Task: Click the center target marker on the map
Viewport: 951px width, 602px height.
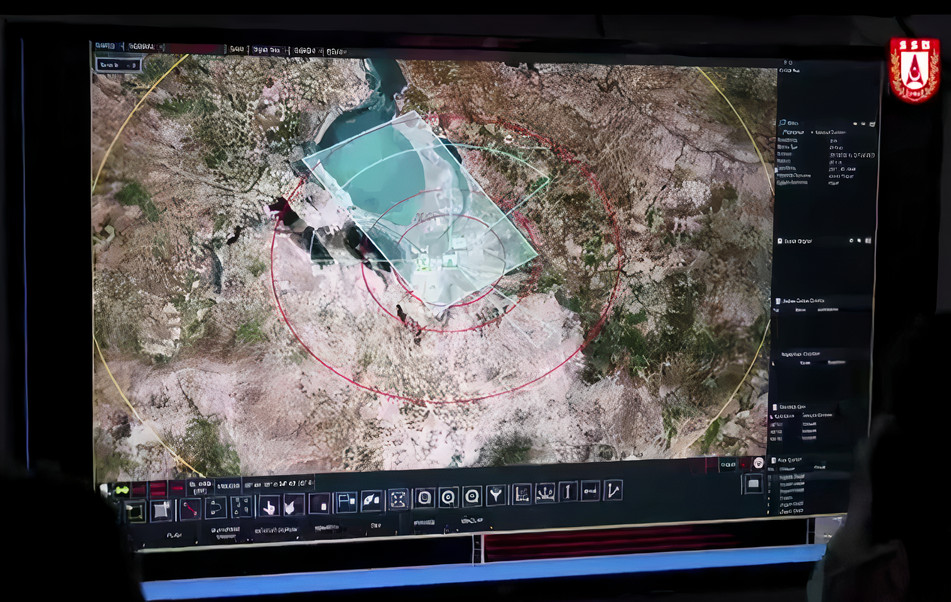Action: [x=424, y=262]
